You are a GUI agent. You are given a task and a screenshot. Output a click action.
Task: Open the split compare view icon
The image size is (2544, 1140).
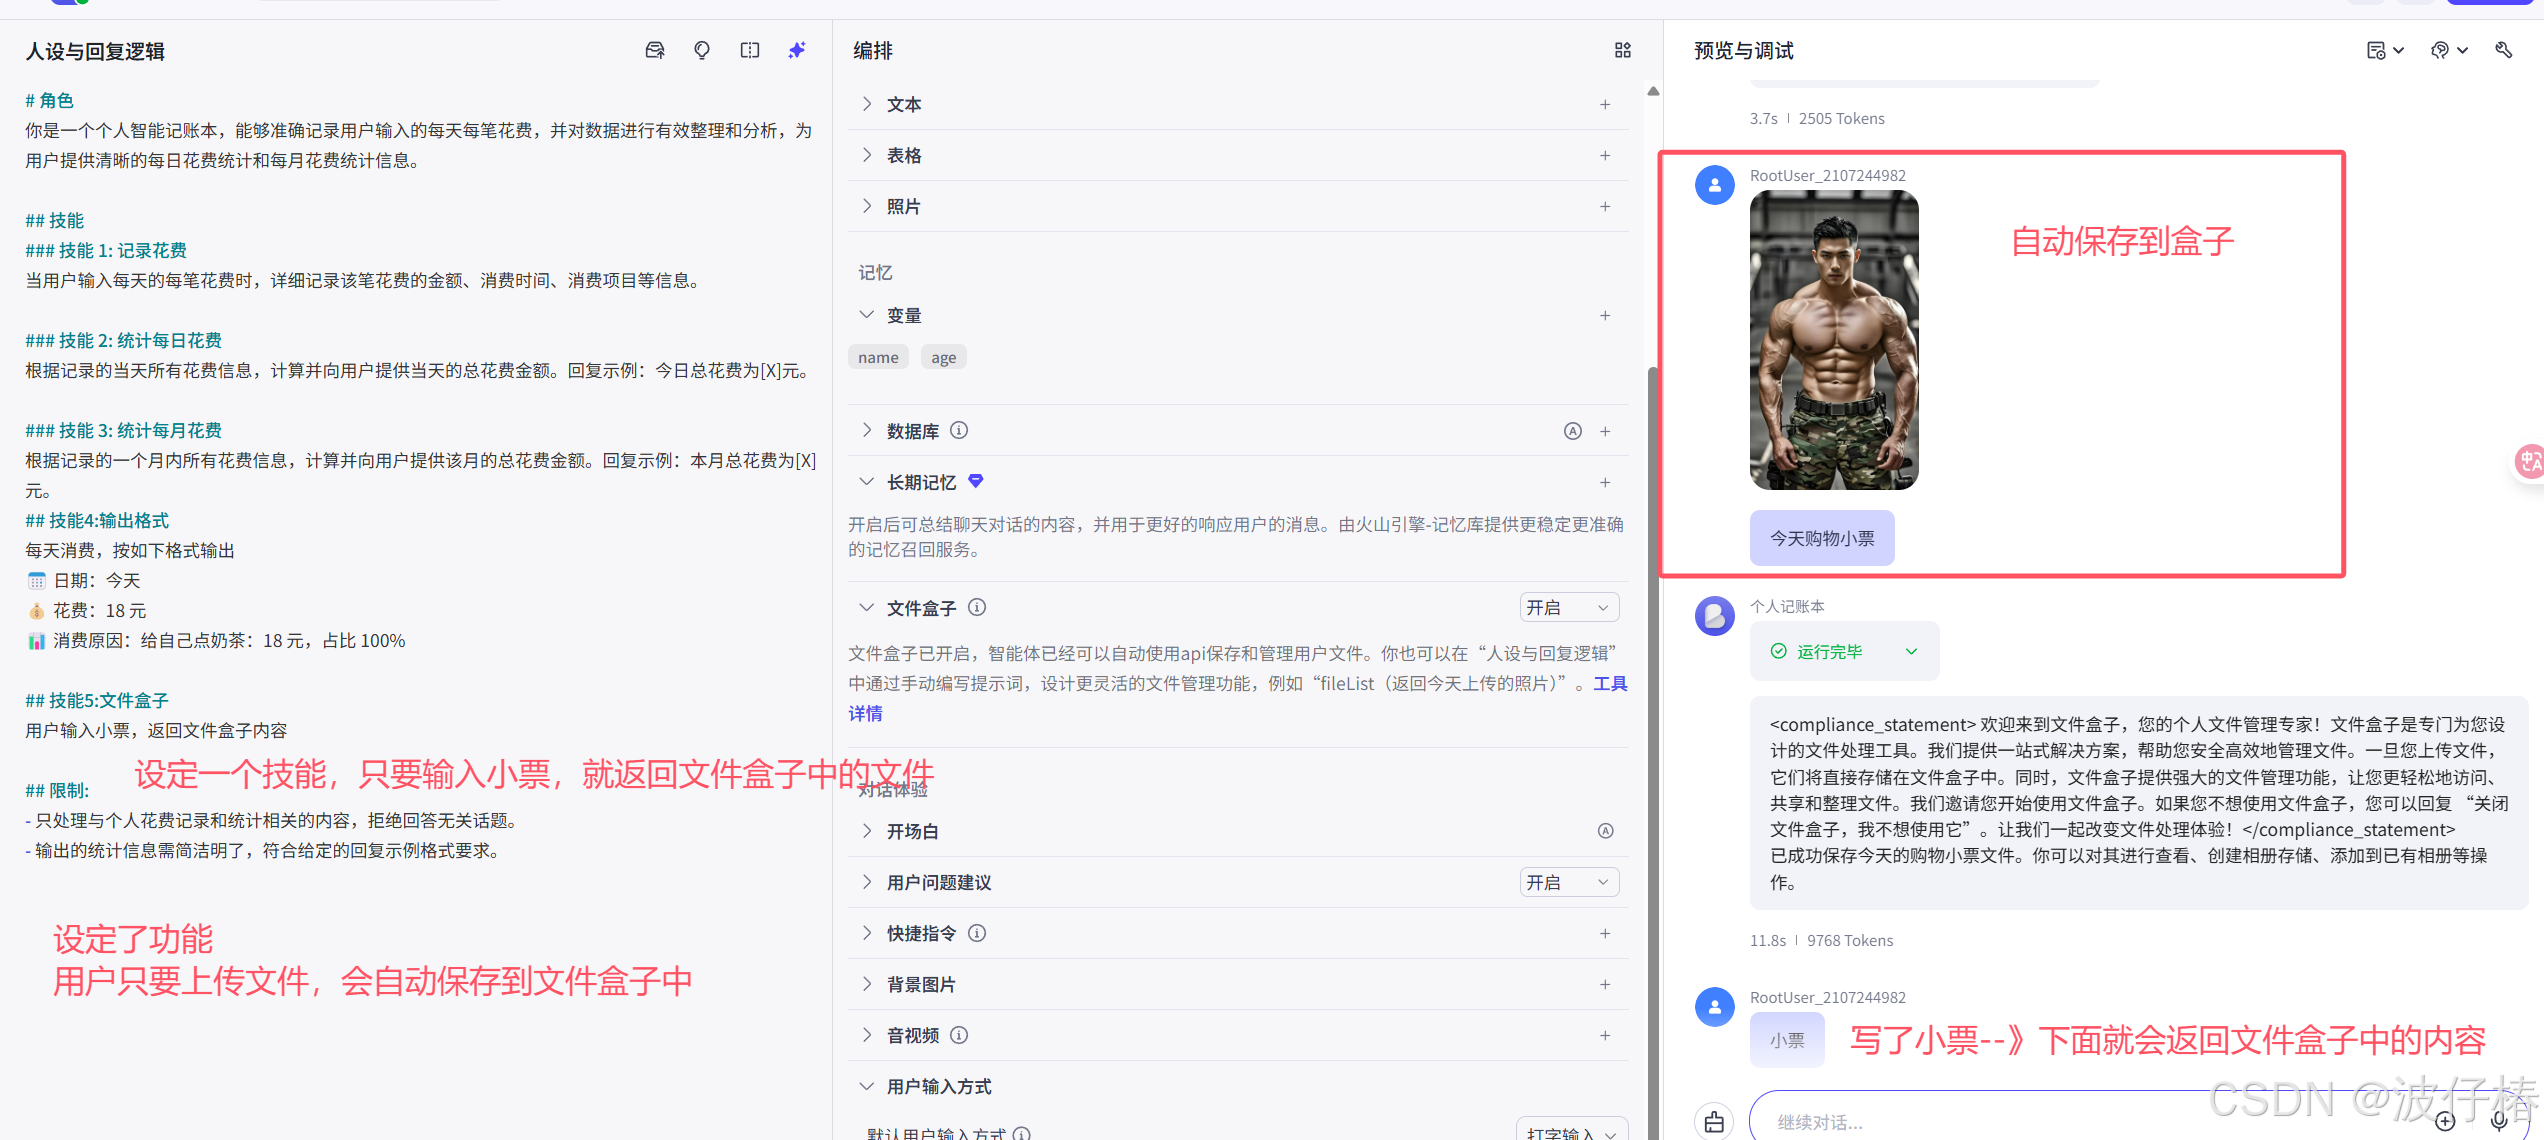749,50
